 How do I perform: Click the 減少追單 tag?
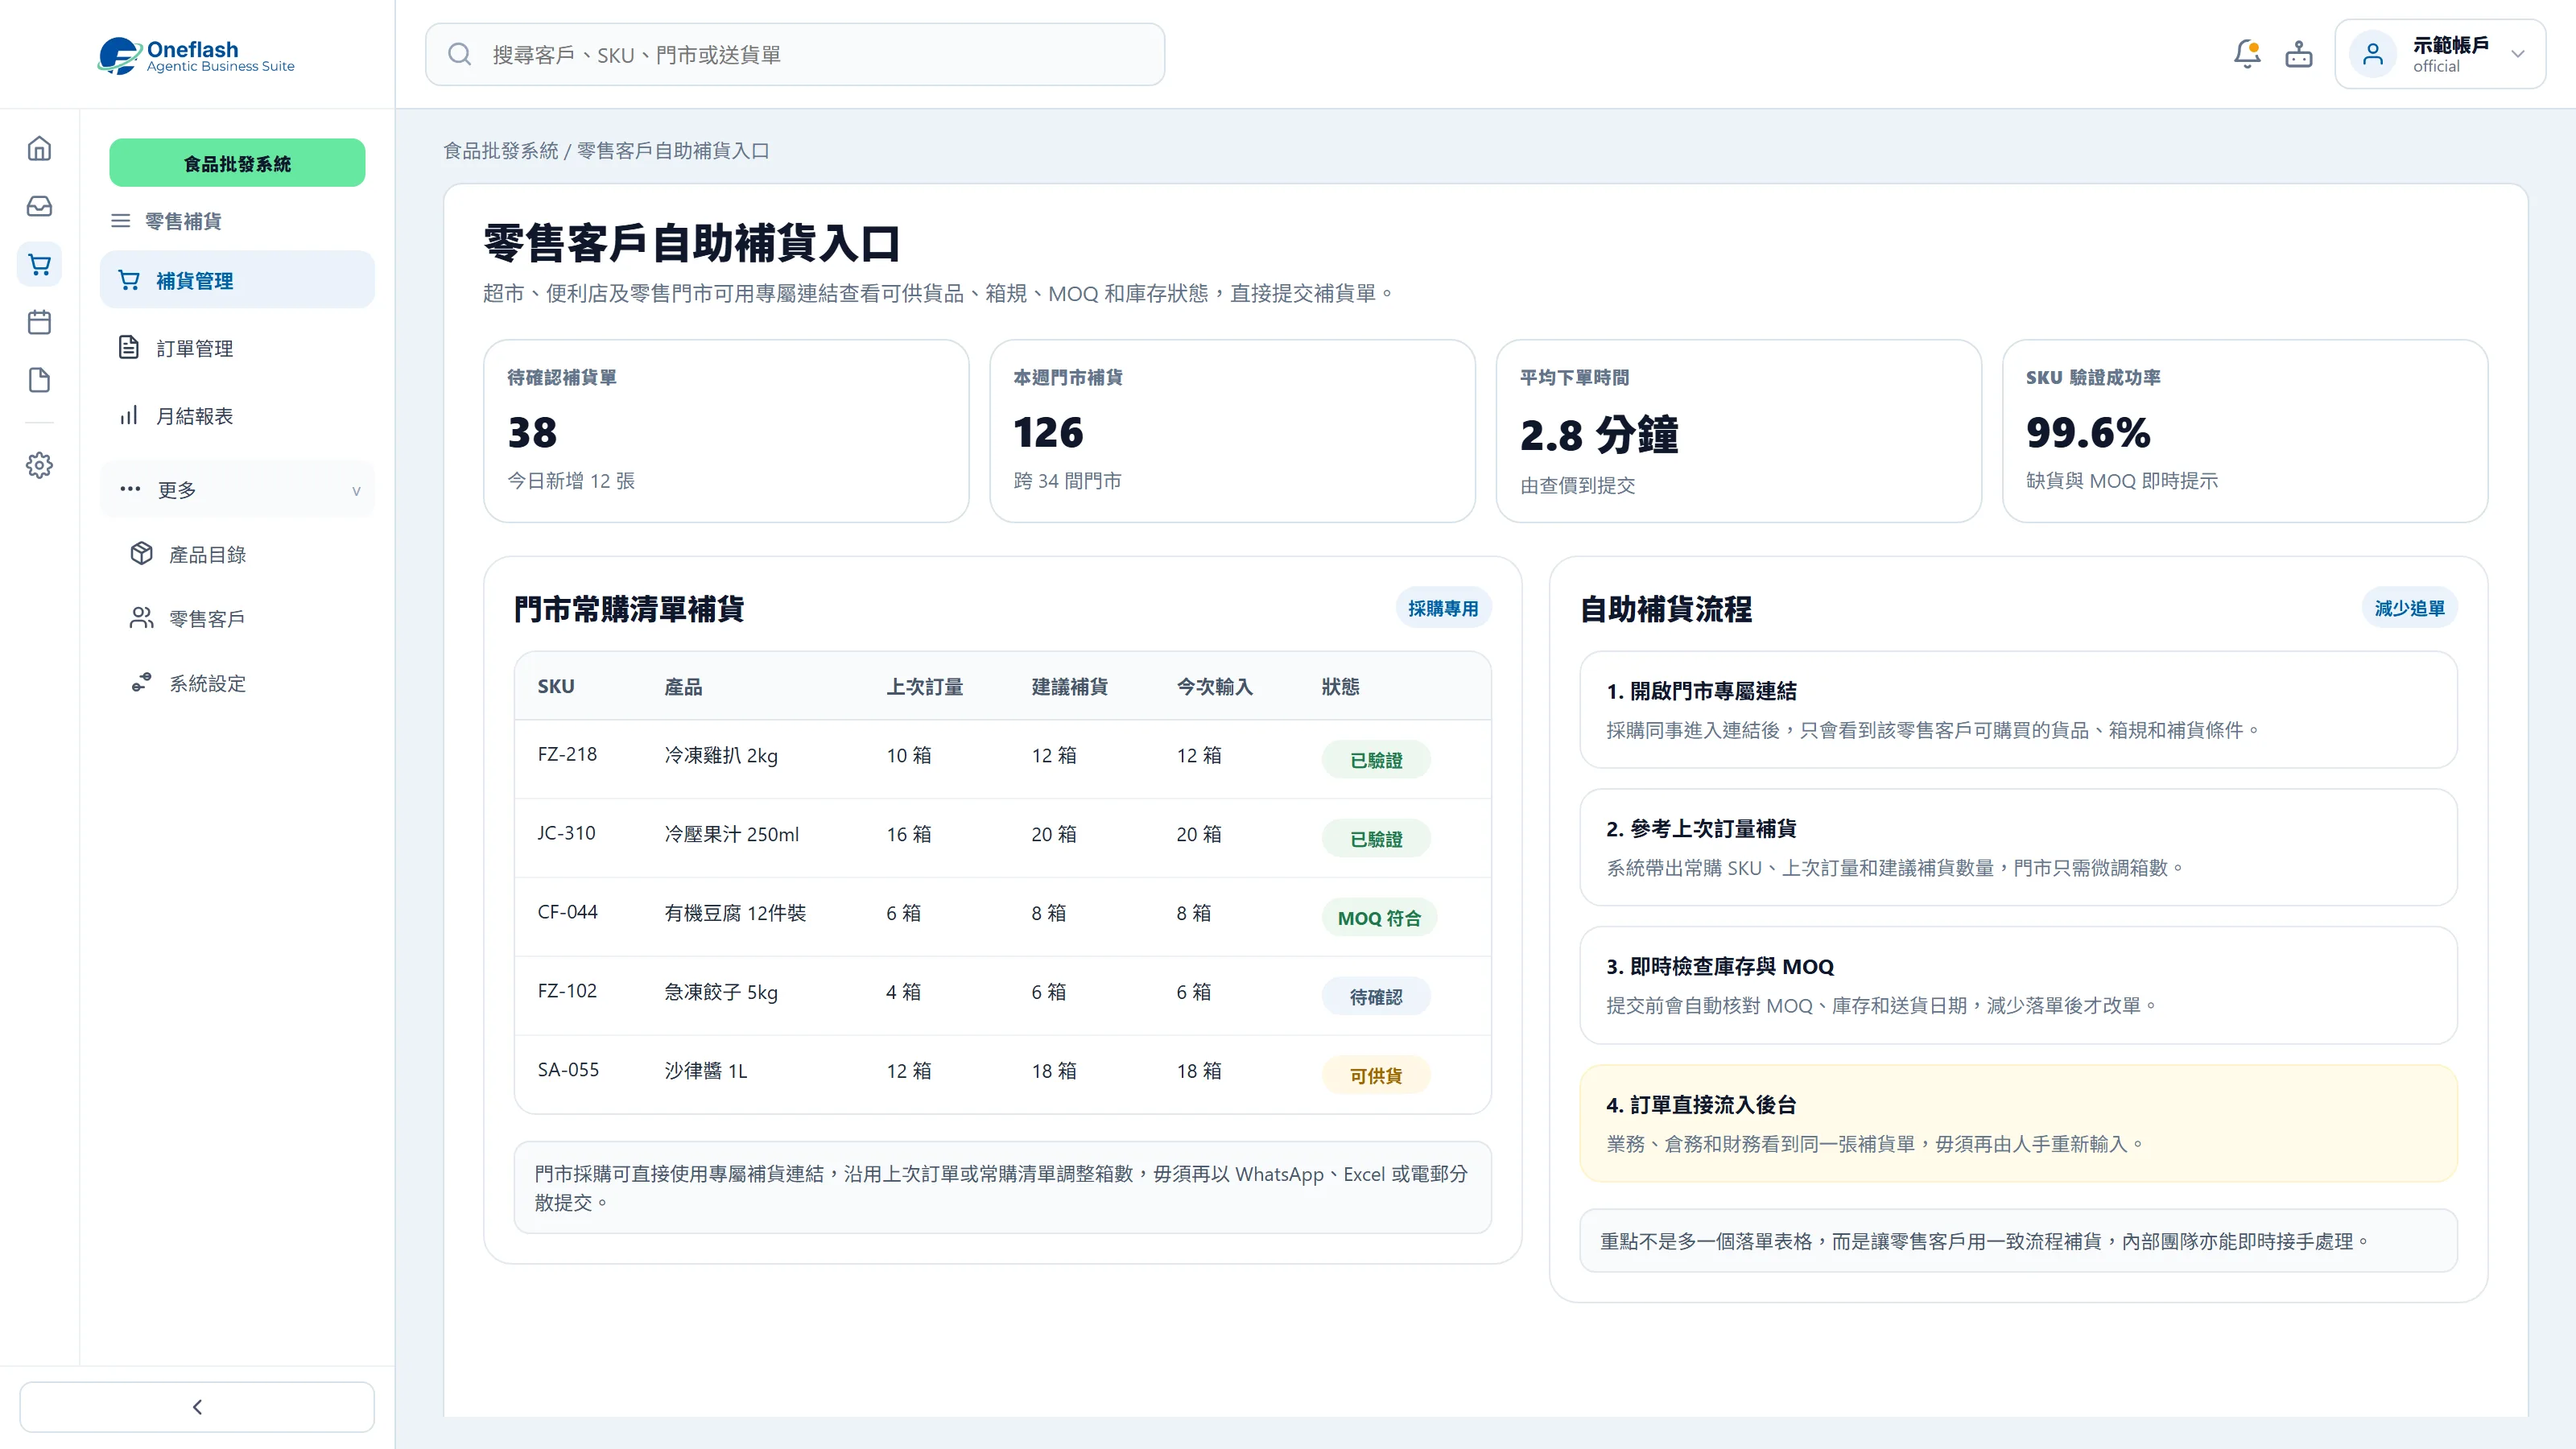click(2409, 608)
